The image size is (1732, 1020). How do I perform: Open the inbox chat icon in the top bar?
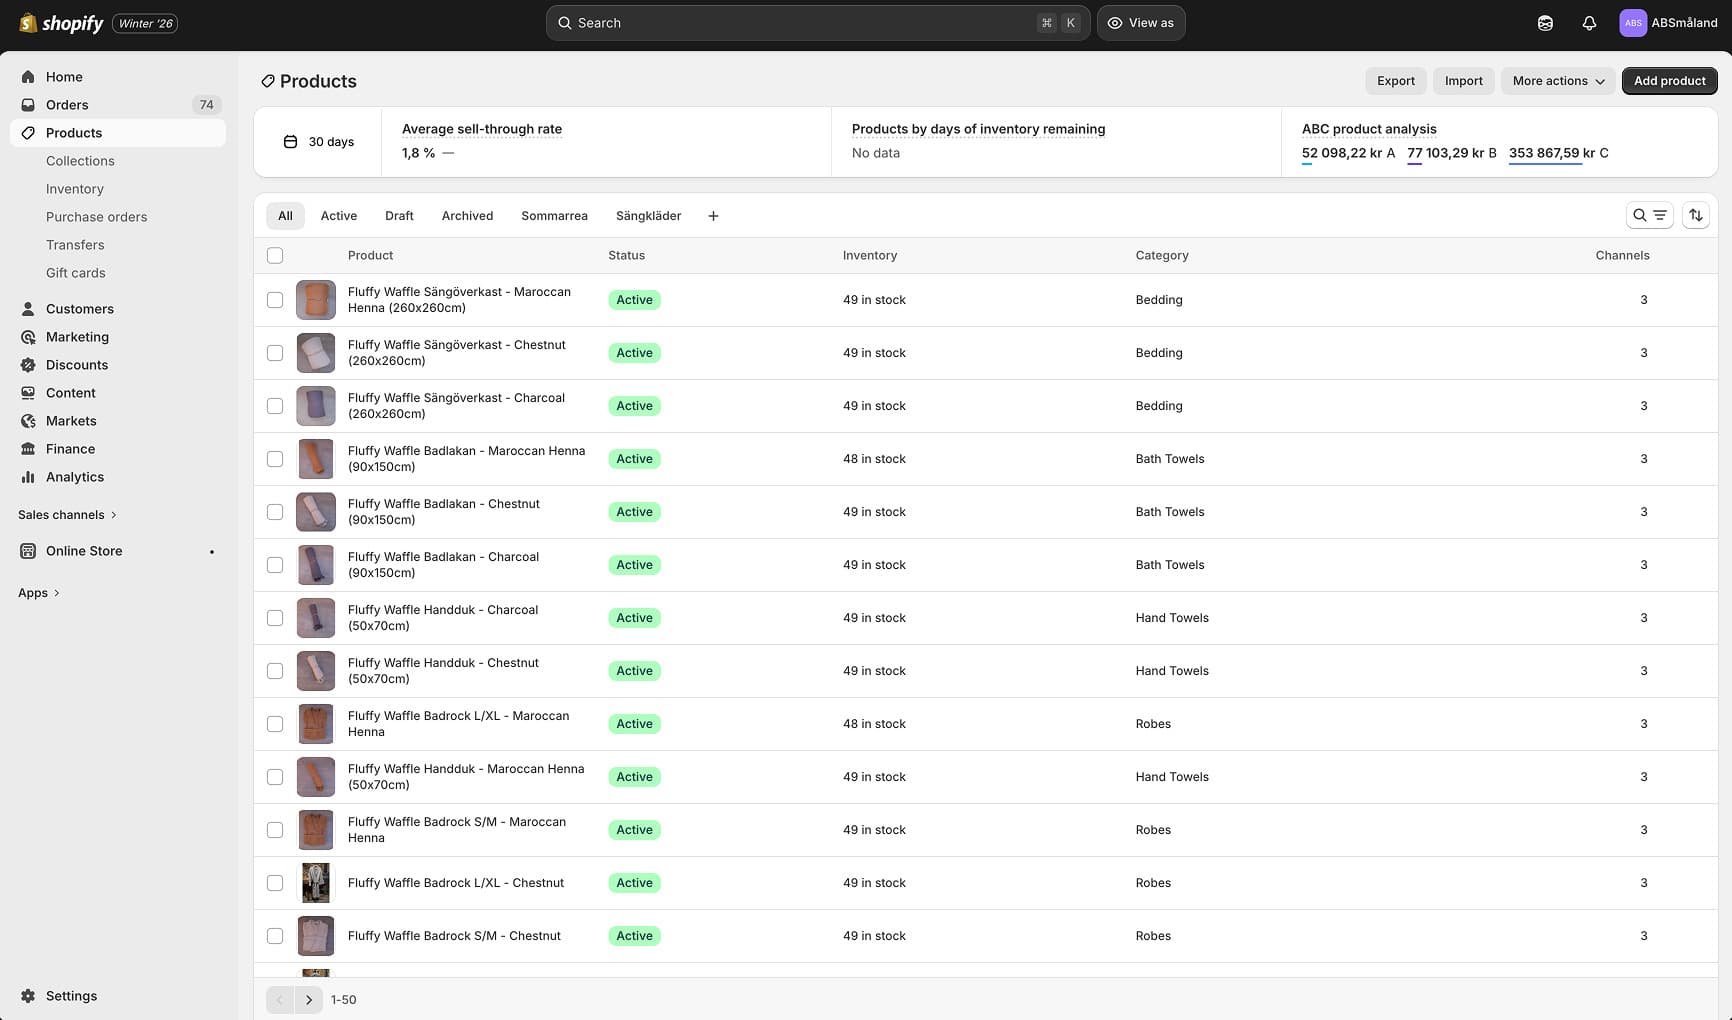(1545, 22)
